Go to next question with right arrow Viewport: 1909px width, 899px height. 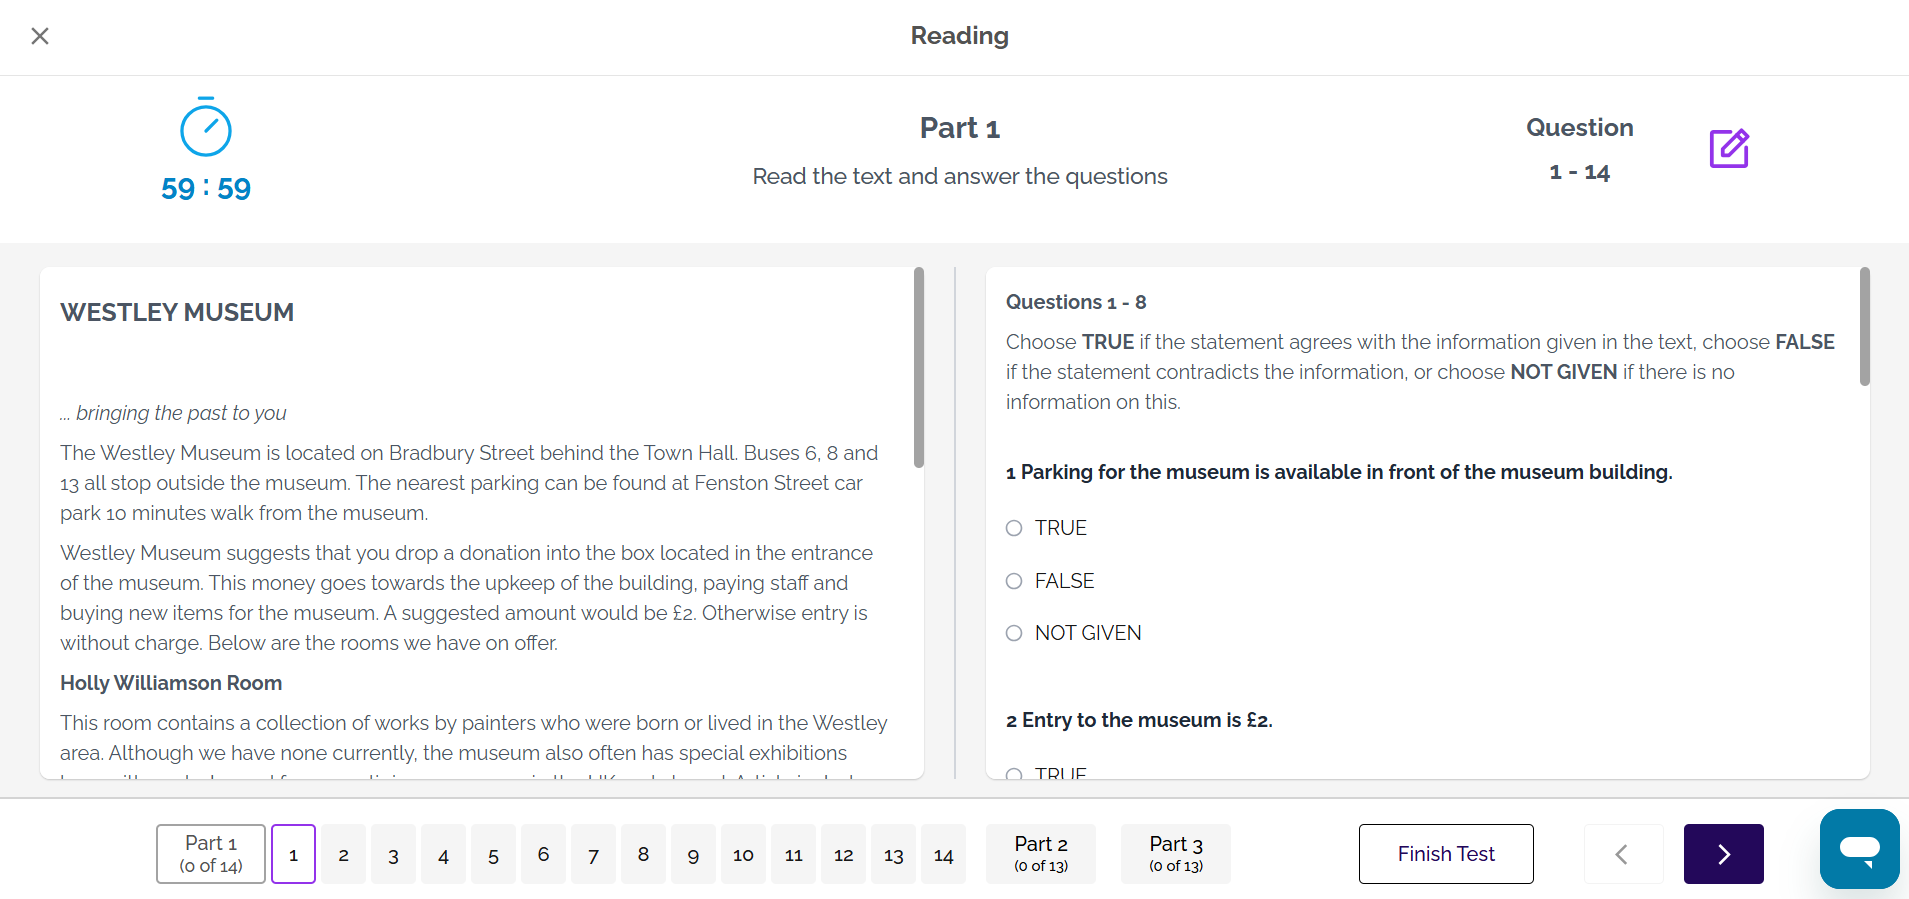[x=1723, y=854]
